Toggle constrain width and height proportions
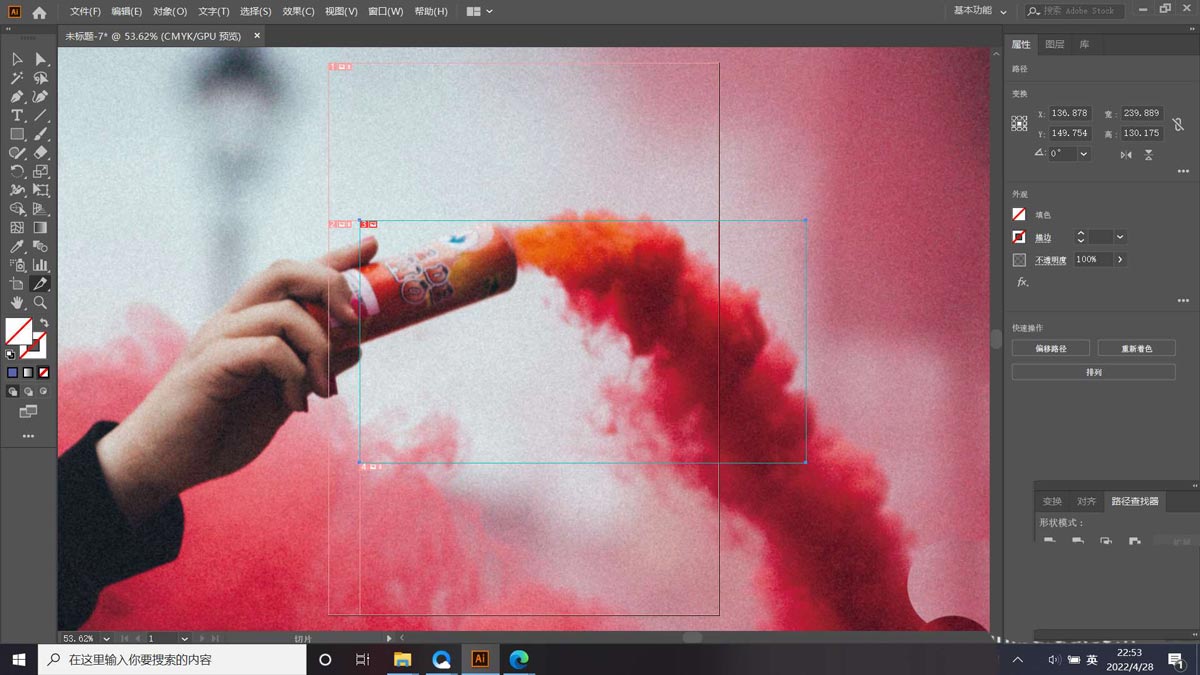 [x=1178, y=123]
